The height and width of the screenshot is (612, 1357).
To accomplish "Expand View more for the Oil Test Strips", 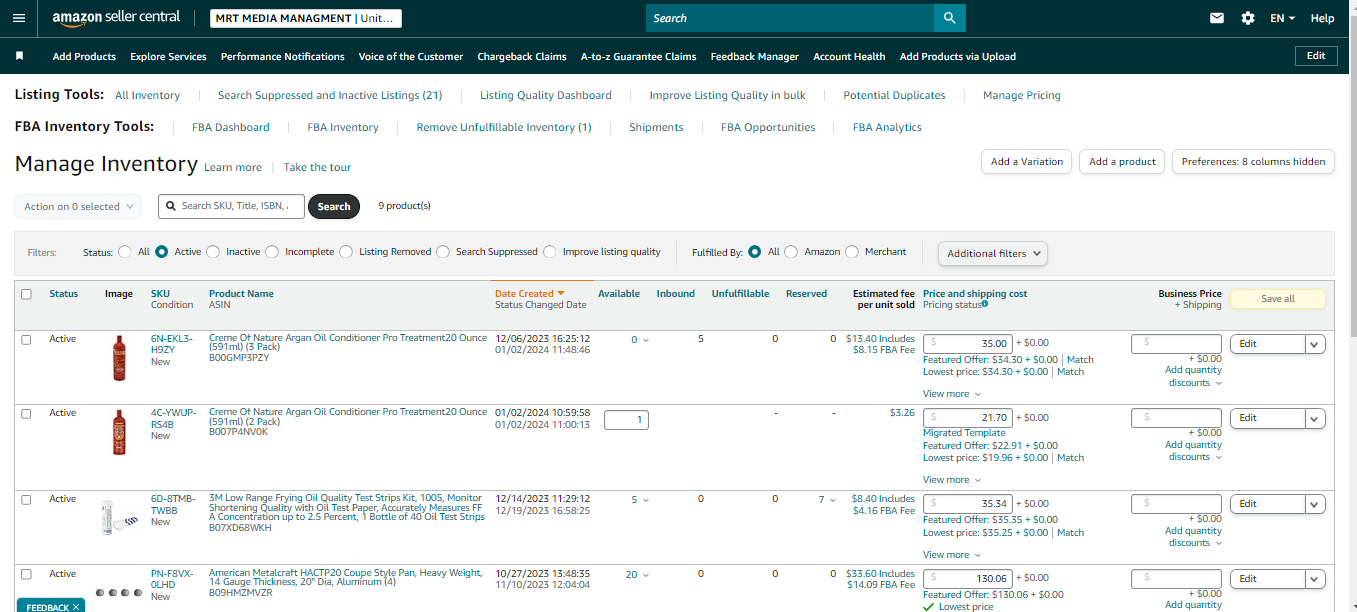I will 951,555.
